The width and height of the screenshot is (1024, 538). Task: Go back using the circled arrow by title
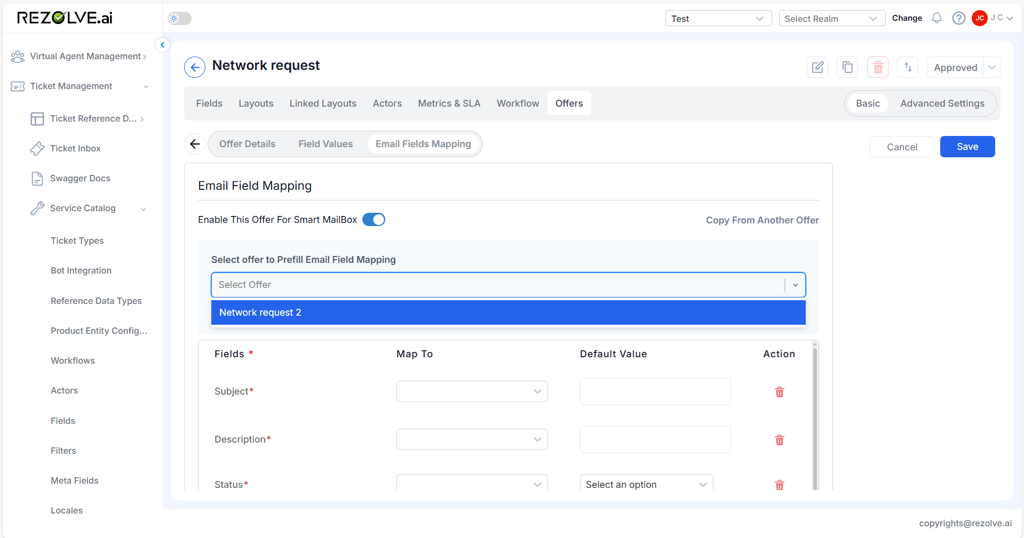coord(195,67)
